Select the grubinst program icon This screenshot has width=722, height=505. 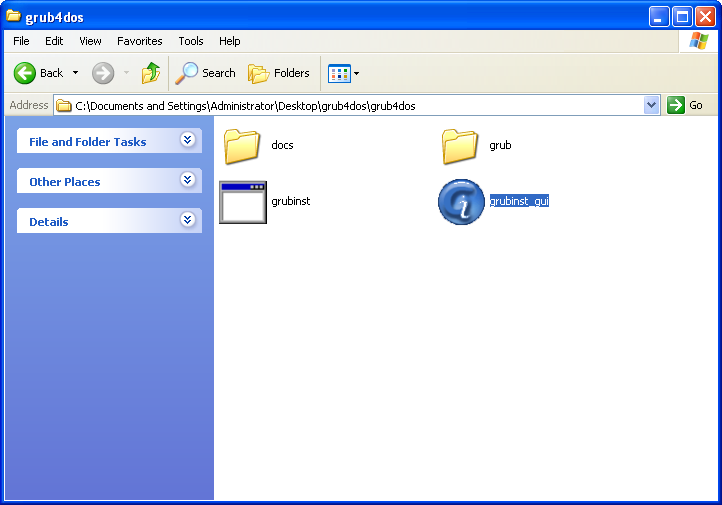(243, 202)
